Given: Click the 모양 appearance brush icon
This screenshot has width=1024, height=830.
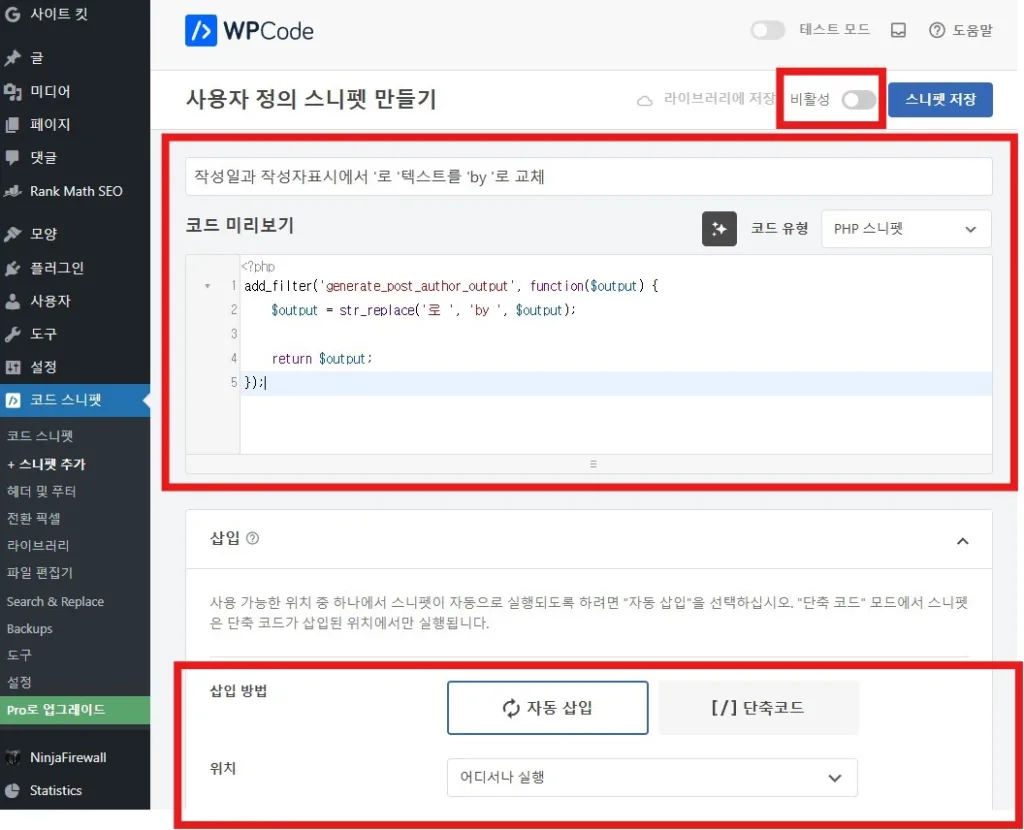Looking at the screenshot, I should 12,234.
